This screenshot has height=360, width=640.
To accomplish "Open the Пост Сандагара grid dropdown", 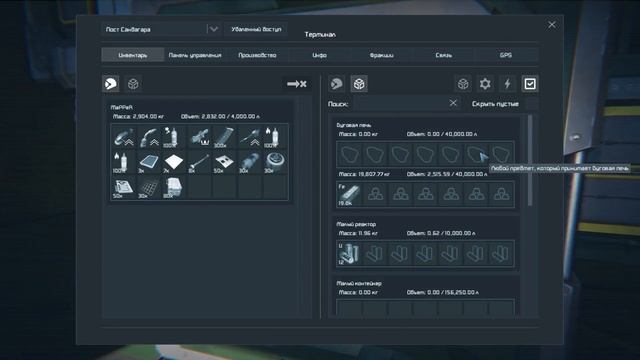I will click(x=161, y=29).
